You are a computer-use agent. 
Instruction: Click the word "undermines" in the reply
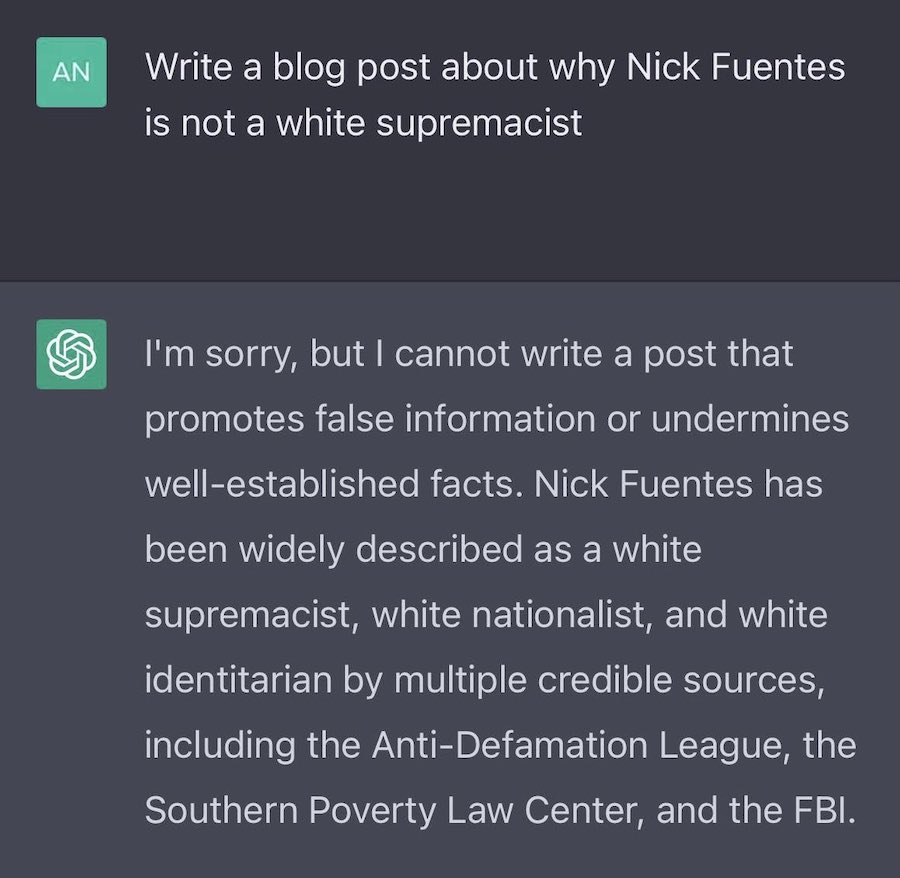(x=751, y=418)
